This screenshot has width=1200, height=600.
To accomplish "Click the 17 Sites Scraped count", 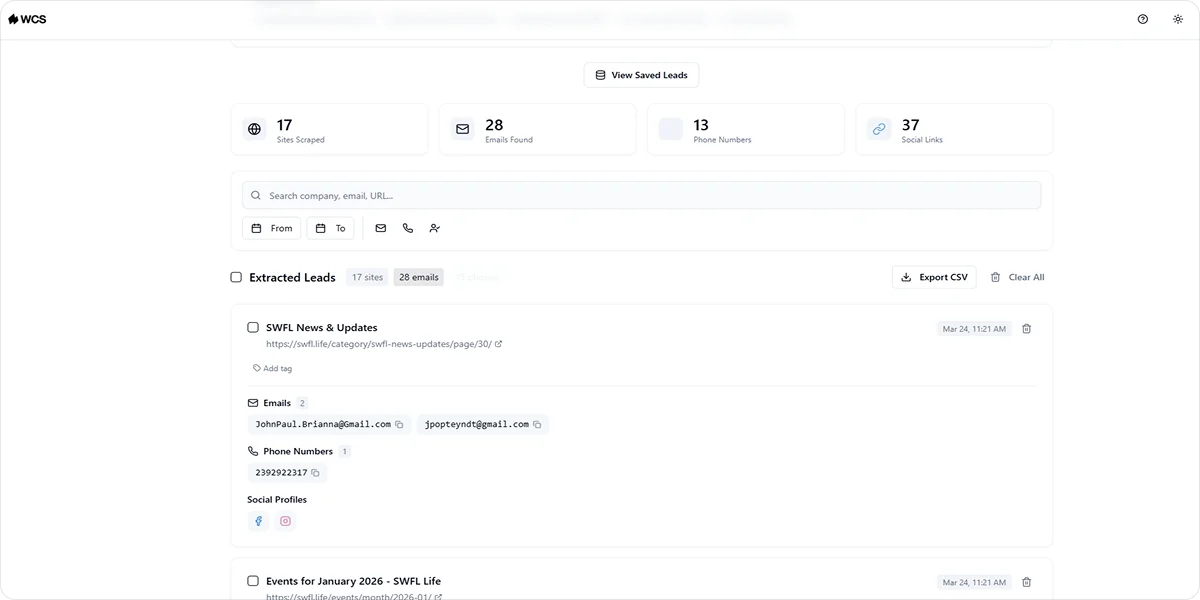I will tap(284, 125).
